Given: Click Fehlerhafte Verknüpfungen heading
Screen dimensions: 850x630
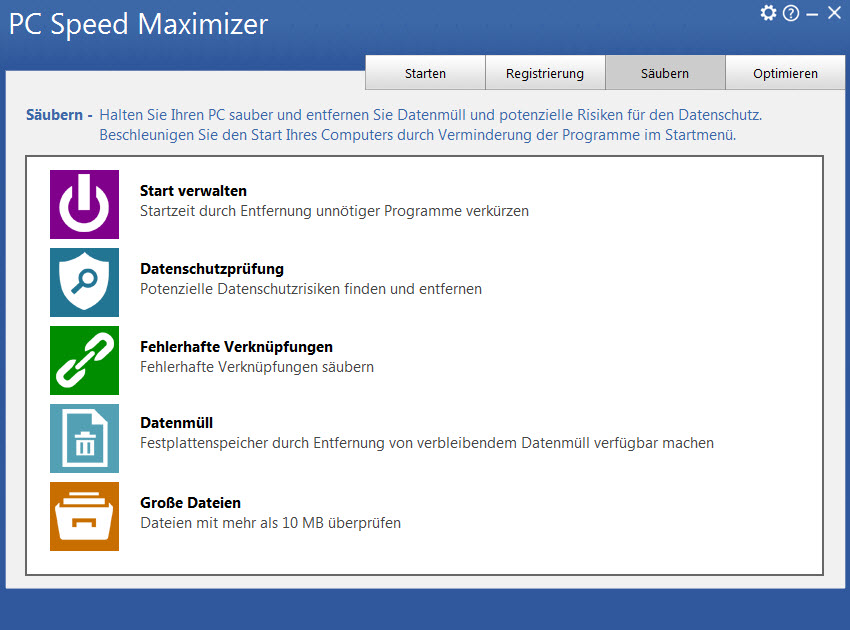Looking at the screenshot, I should coord(236,347).
